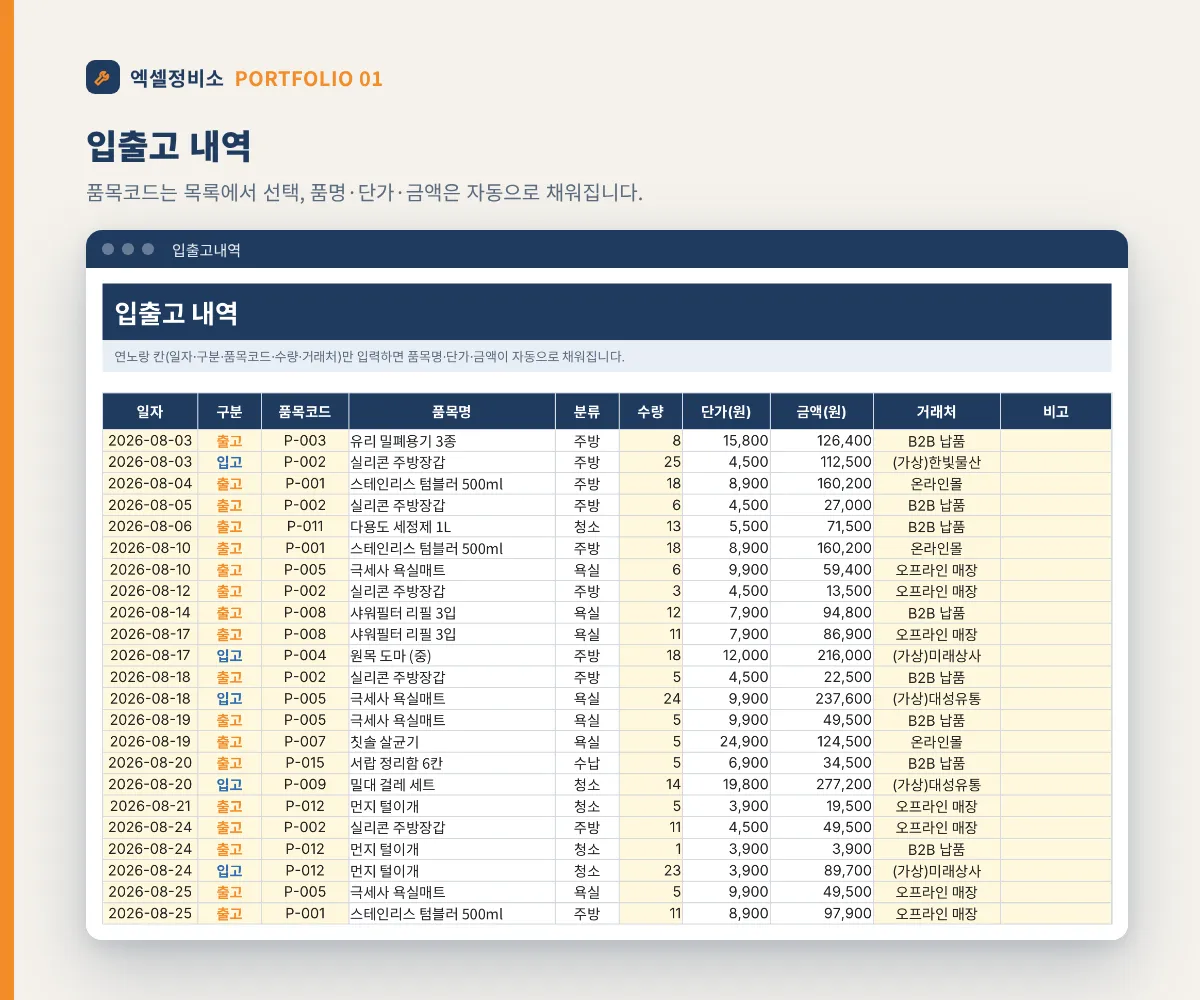1200x1000 pixels.
Task: Select the quantity cell 24
Action: [x=651, y=698]
